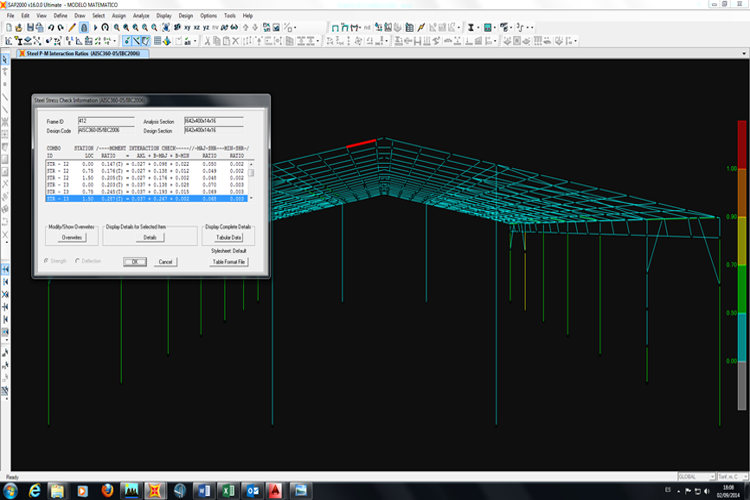Open the Analyze menu

[141, 16]
